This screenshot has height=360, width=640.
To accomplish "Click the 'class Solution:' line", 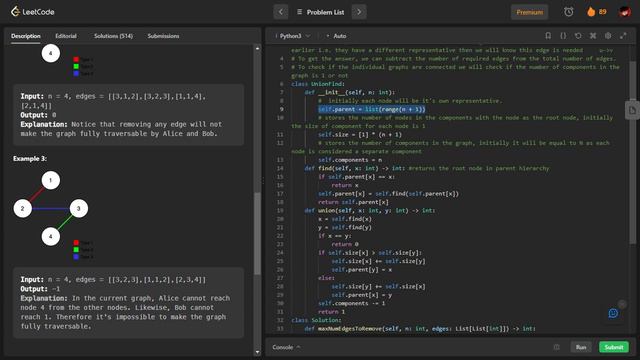I will point(316,320).
